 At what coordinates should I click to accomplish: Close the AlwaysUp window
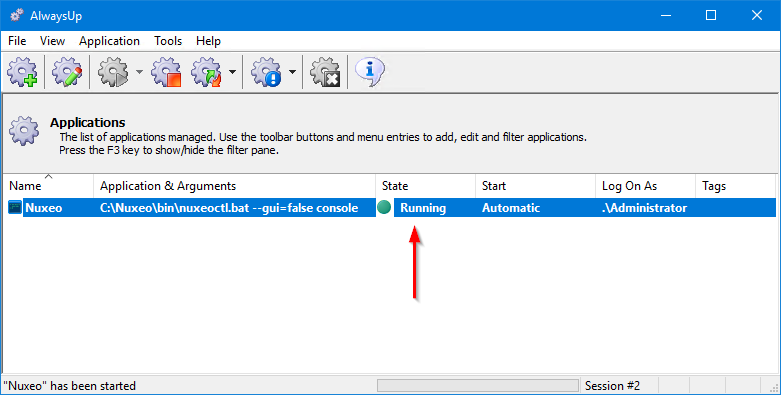757,15
